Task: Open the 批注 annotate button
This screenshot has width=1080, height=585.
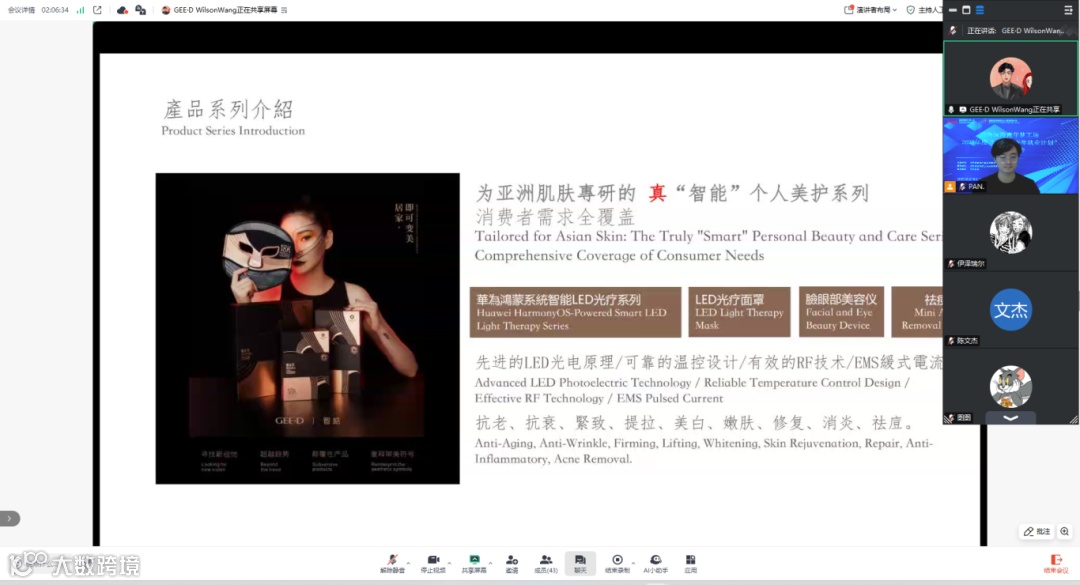Action: point(1037,531)
